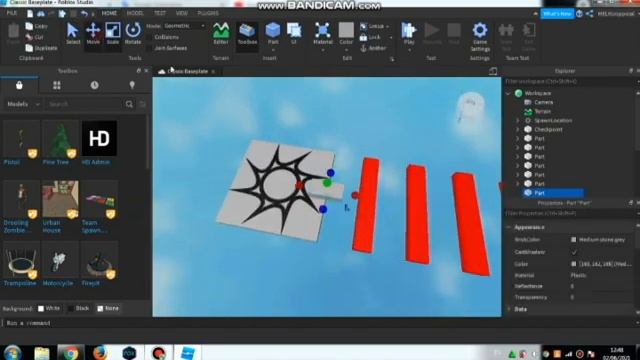Click the Color property swatch
The height and width of the screenshot is (360, 640).
(573, 264)
